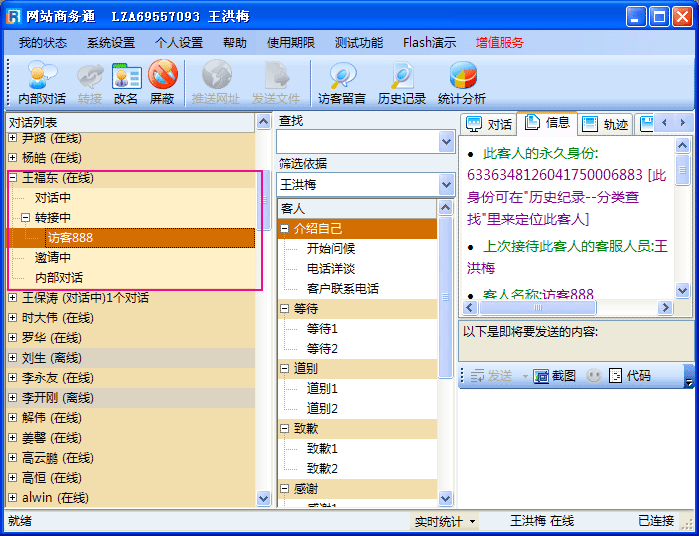
Task: Collapse the 介绍自己 category
Action: tap(285, 229)
